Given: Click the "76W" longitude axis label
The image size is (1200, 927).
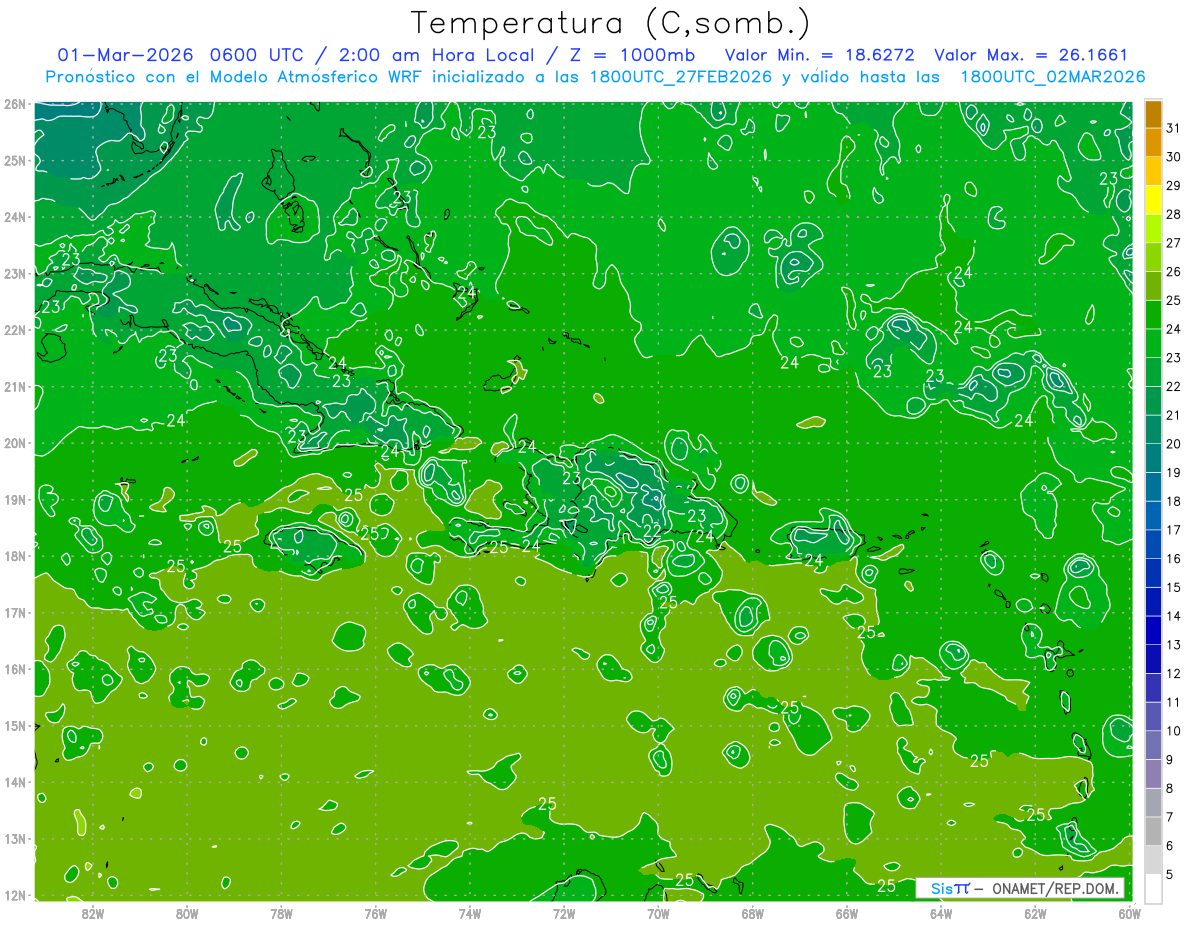Looking at the screenshot, I should [x=376, y=913].
